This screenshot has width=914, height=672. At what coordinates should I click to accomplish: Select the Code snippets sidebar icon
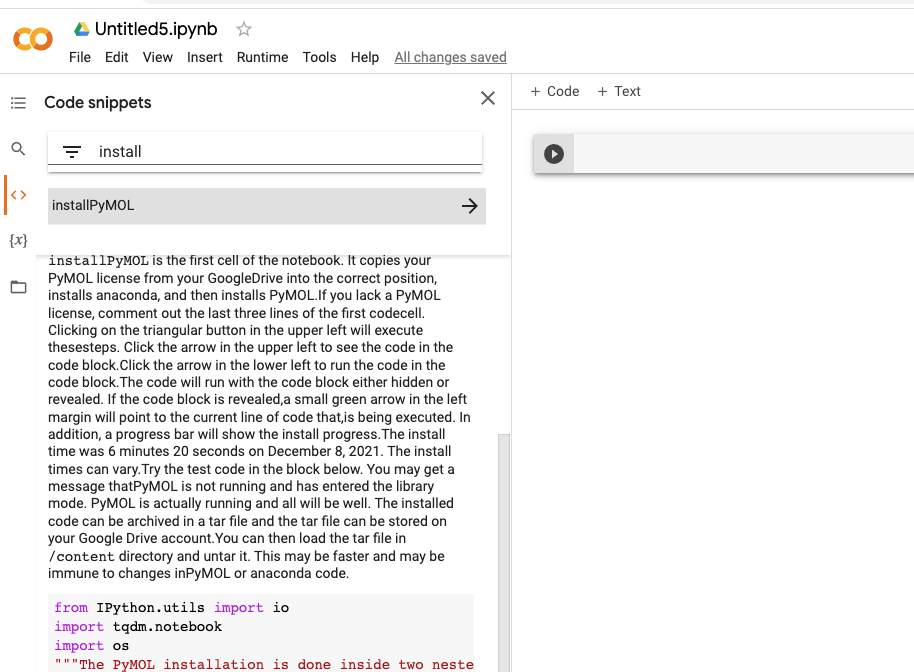(x=18, y=195)
